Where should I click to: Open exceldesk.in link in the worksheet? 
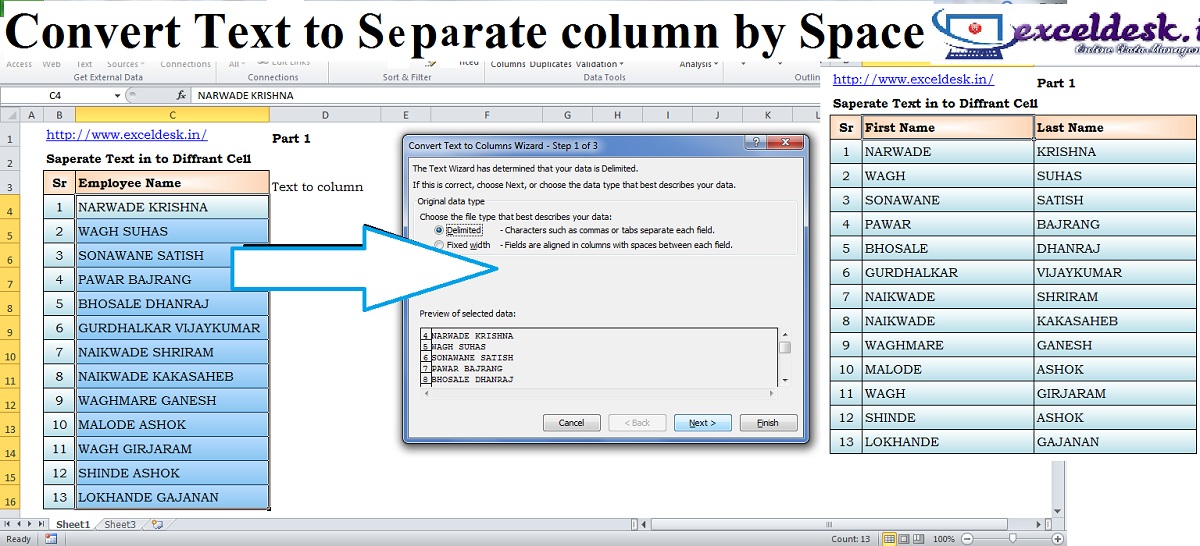click(x=127, y=134)
